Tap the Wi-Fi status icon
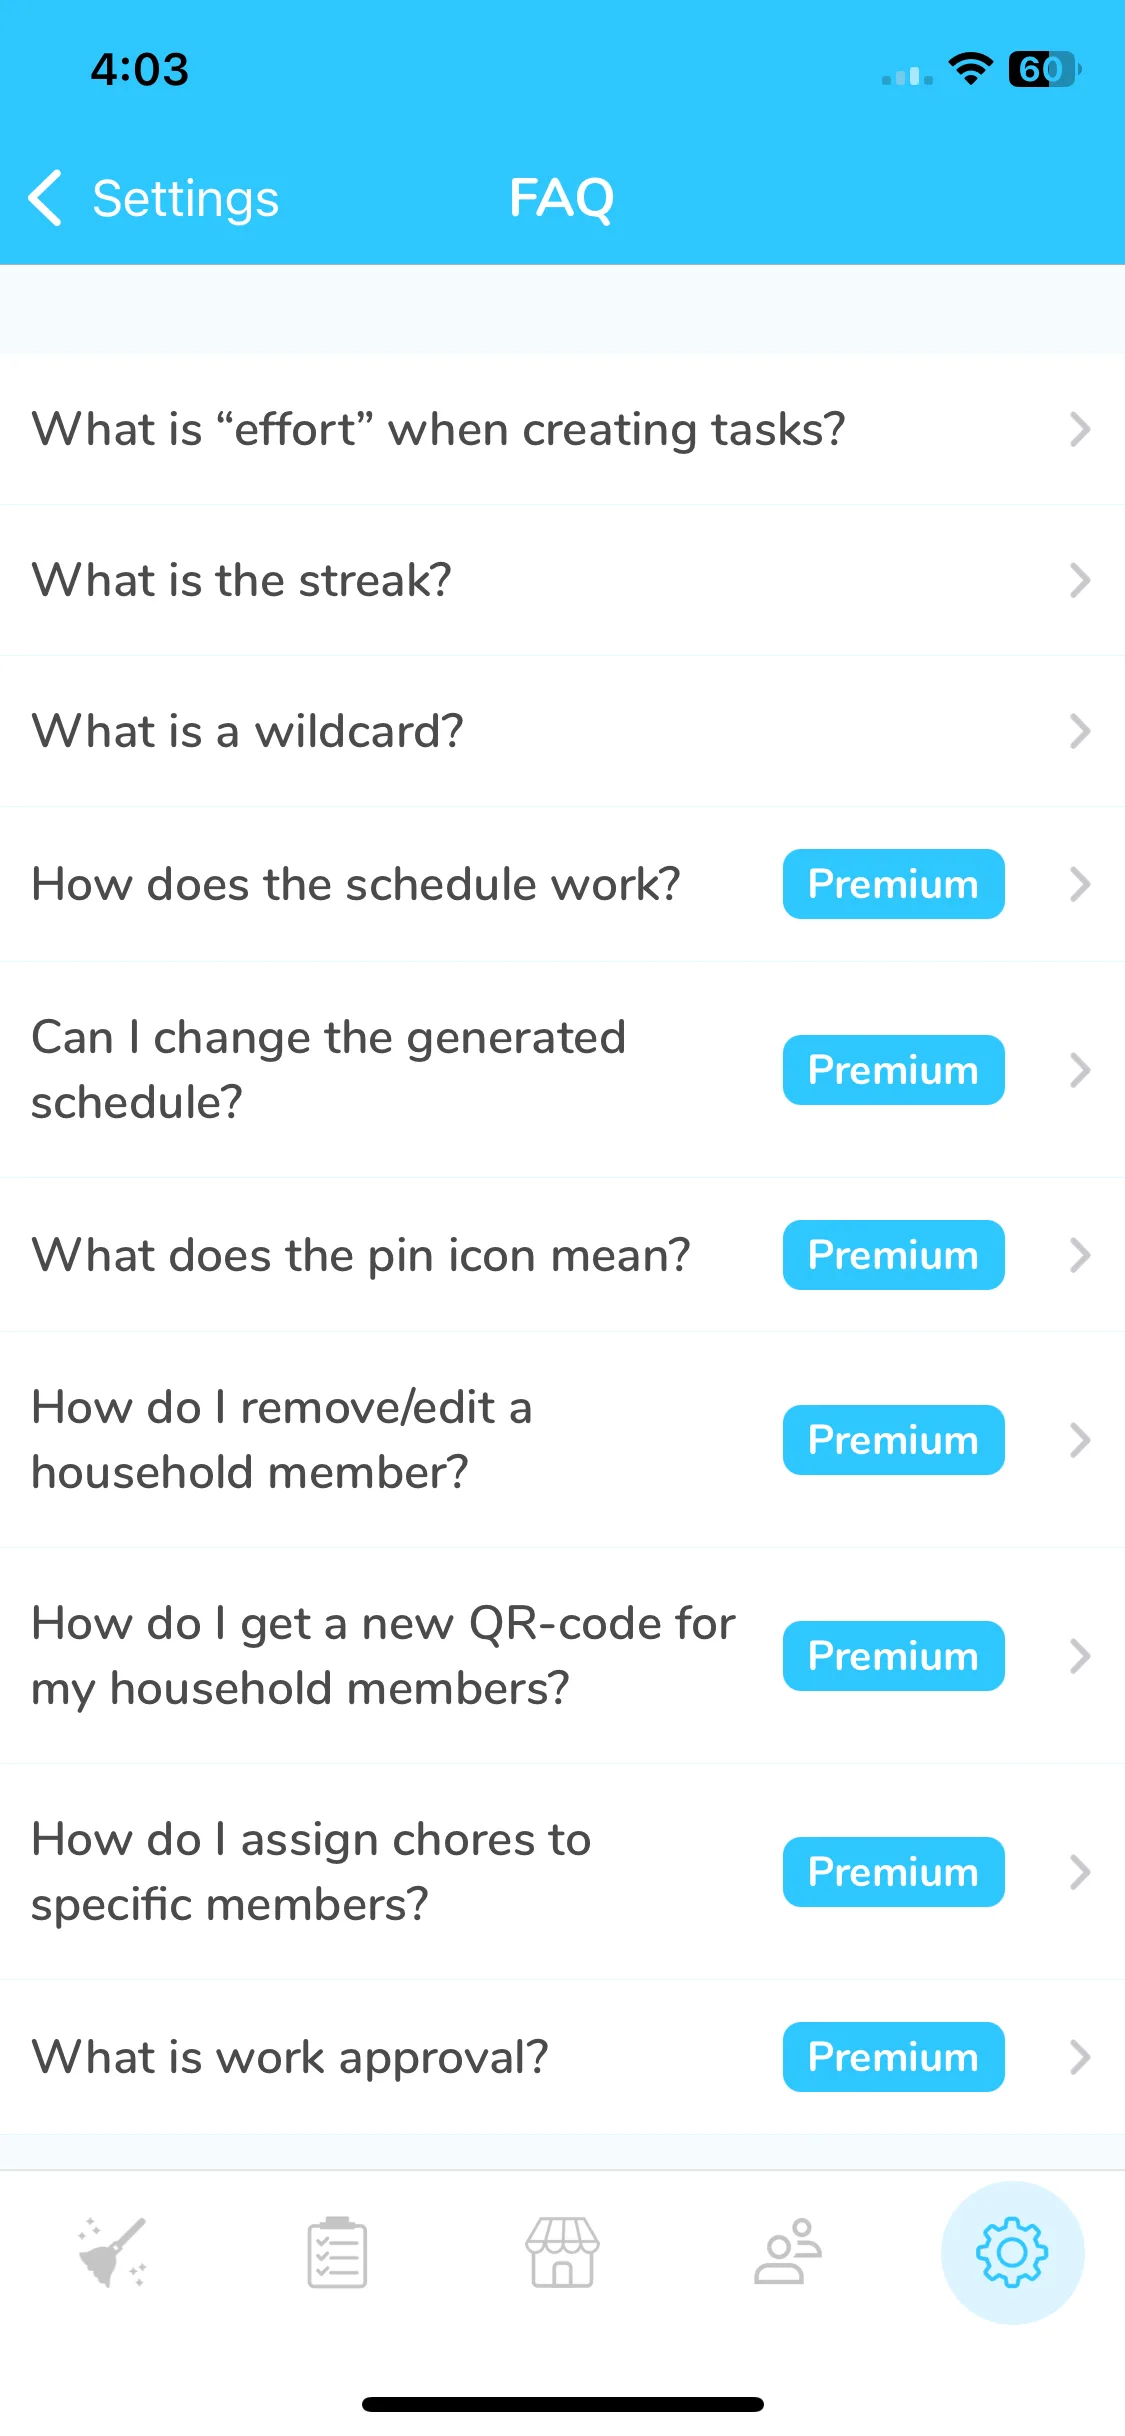This screenshot has height=2436, width=1125. 970,69
